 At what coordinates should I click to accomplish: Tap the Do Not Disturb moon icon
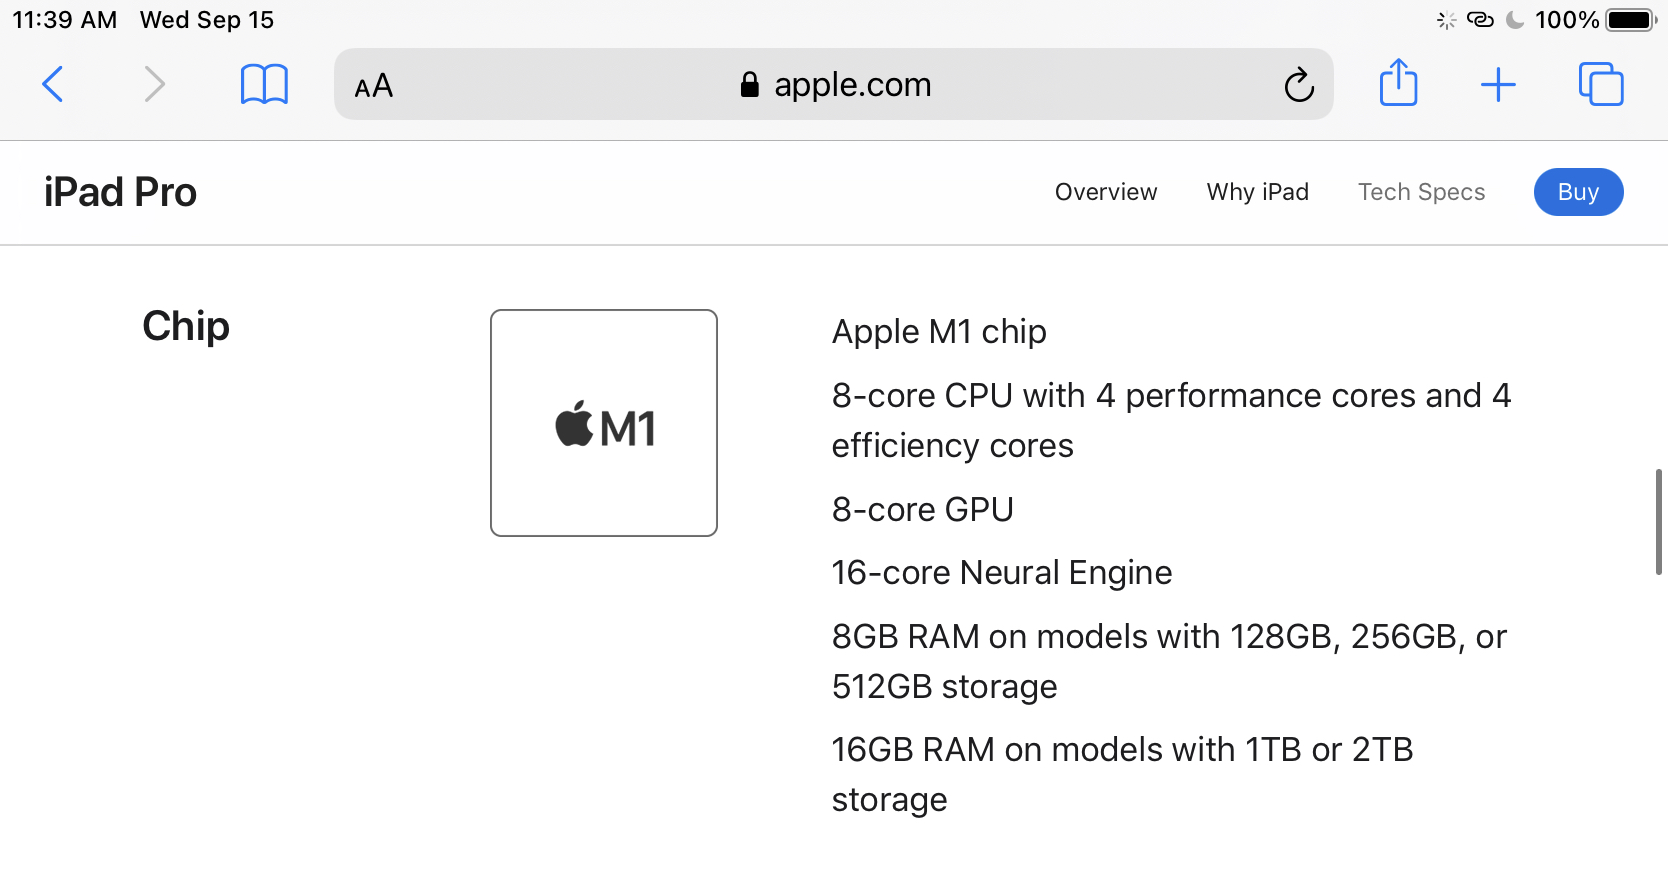1515,20
